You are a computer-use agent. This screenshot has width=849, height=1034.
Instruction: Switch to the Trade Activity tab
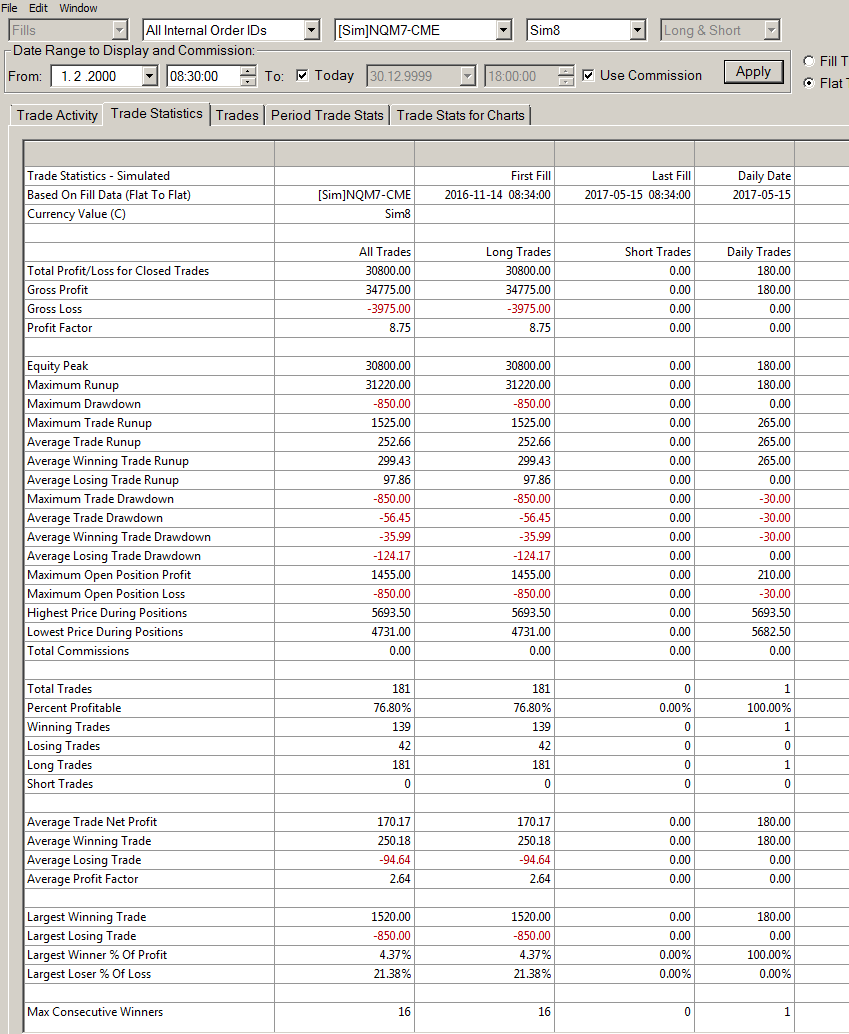coord(57,115)
